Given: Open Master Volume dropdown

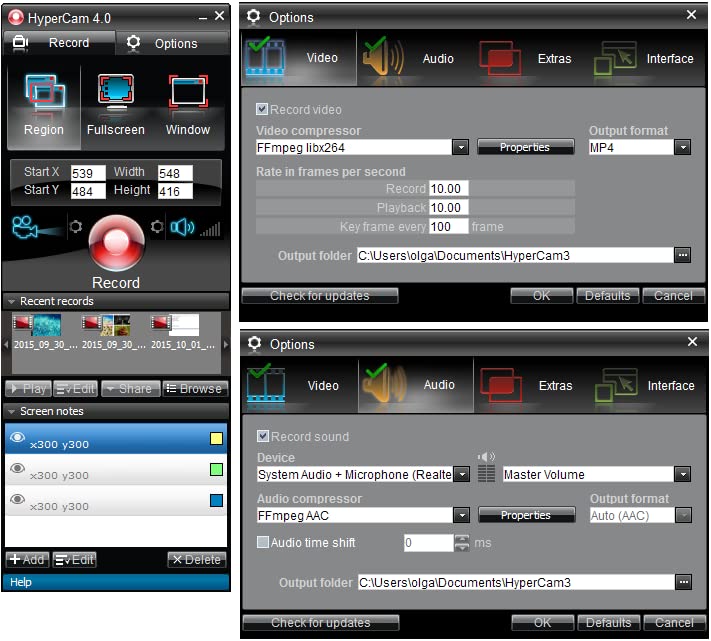Looking at the screenshot, I should pos(682,475).
